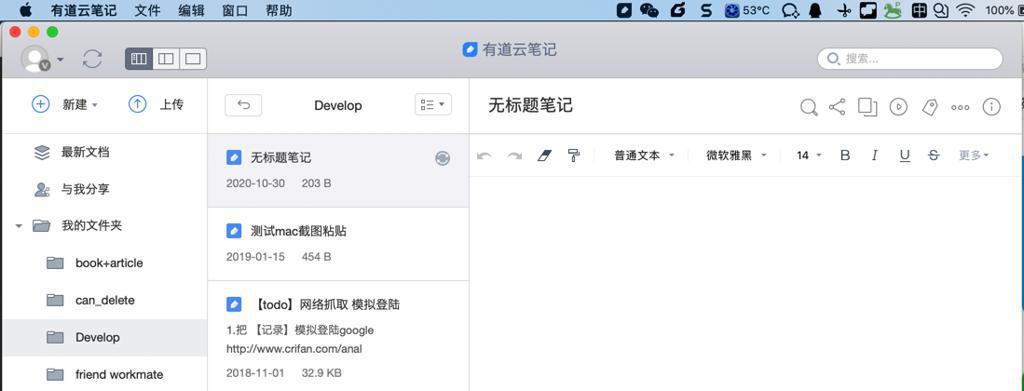Open the Apple menu
1024x391 pixels.
(x=25, y=10)
